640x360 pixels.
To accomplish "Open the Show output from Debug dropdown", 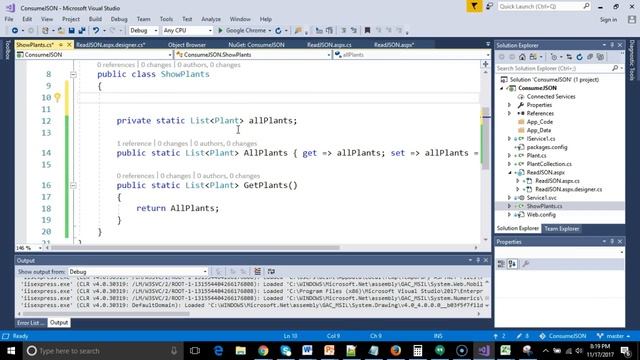I will click(x=138, y=272).
